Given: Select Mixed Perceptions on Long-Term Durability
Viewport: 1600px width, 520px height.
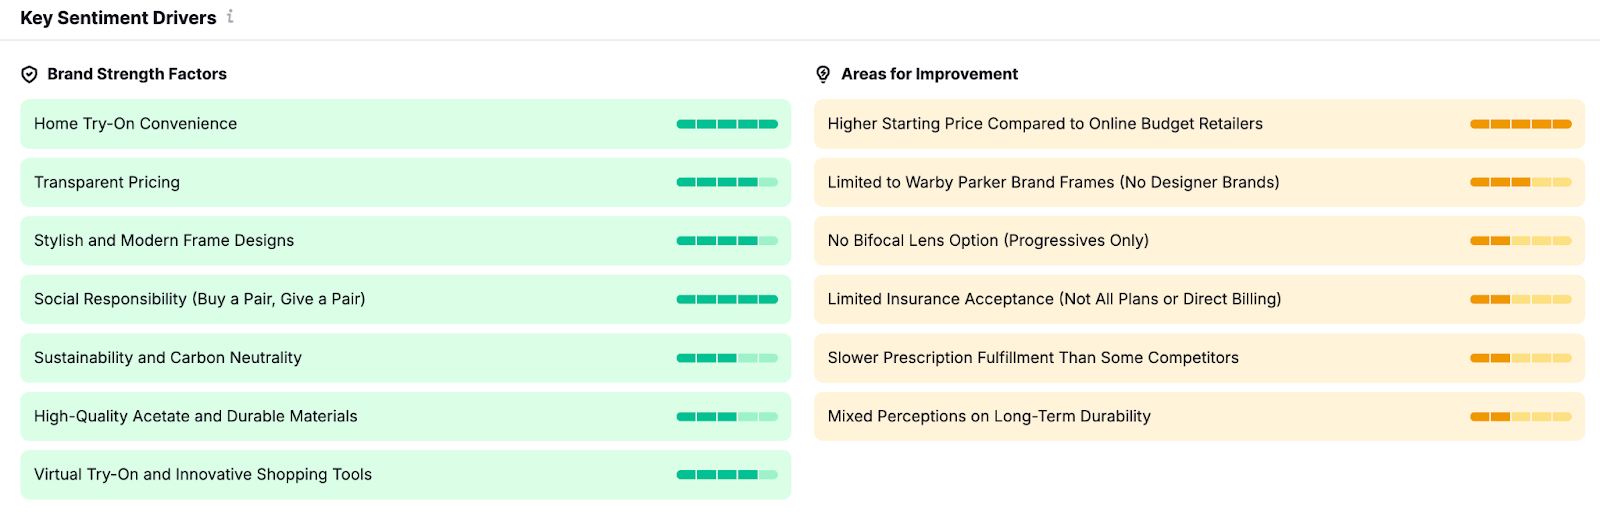Looking at the screenshot, I should pyautogui.click(x=989, y=416).
